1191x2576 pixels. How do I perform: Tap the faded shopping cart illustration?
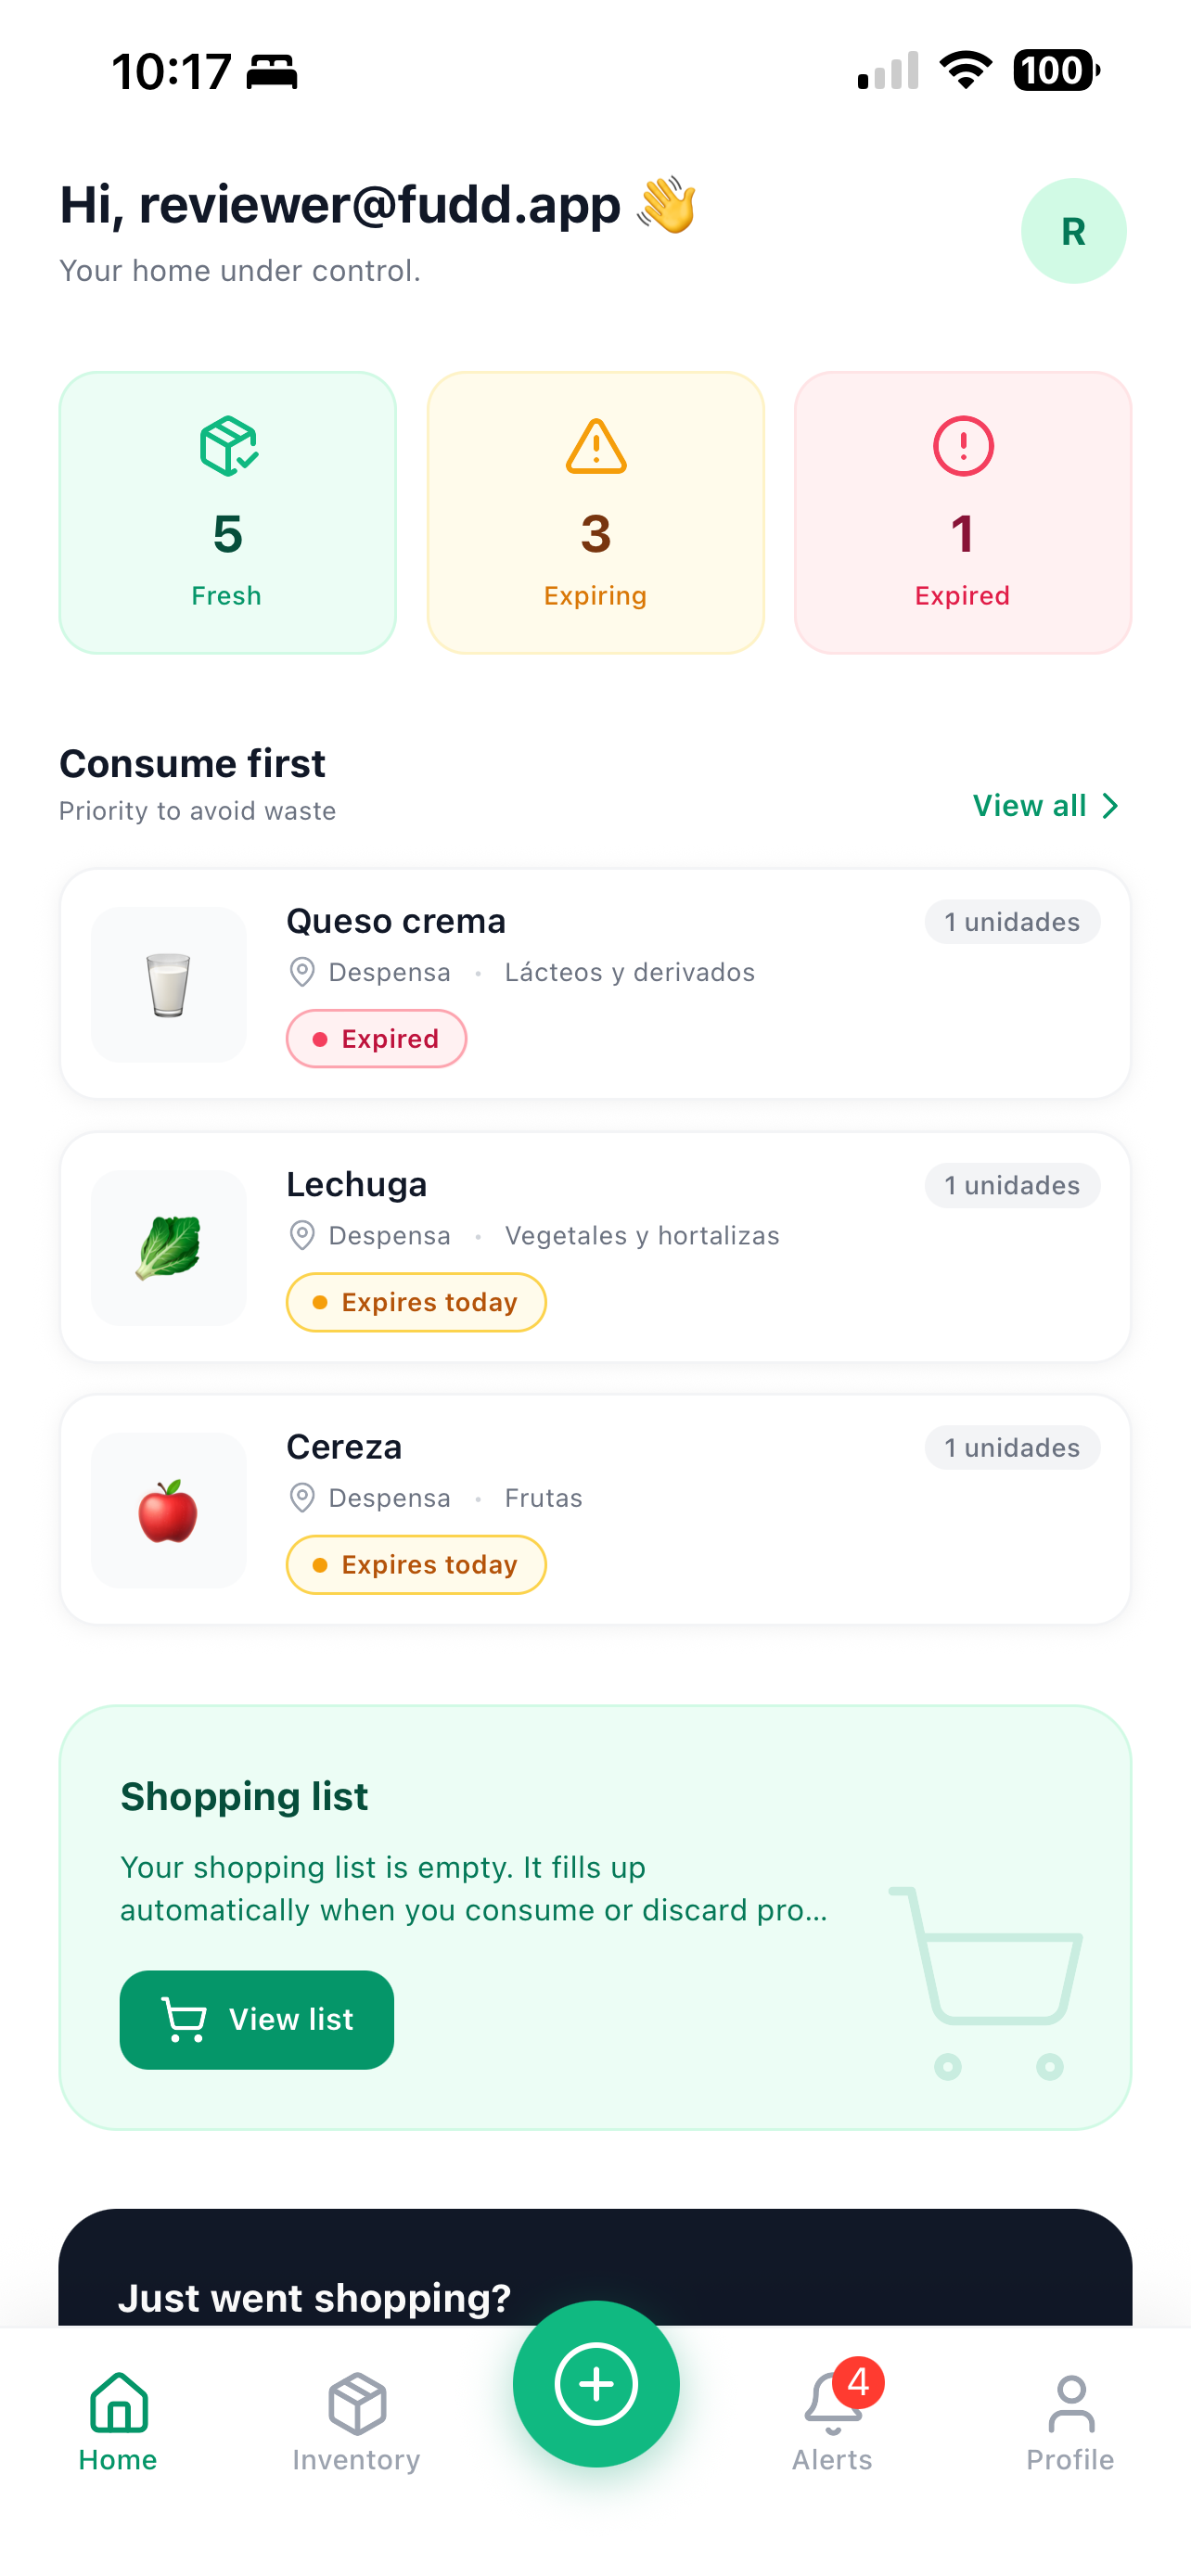(986, 1983)
